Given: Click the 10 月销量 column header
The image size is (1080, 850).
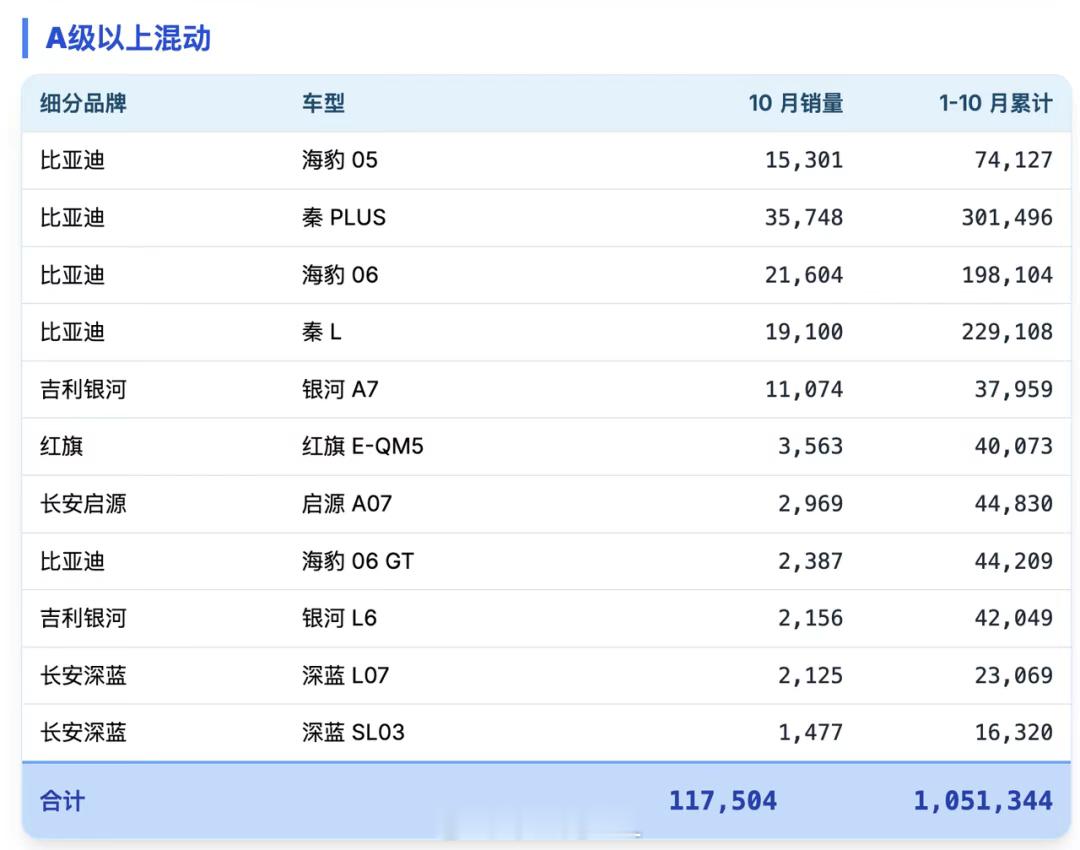Looking at the screenshot, I should 796,103.
